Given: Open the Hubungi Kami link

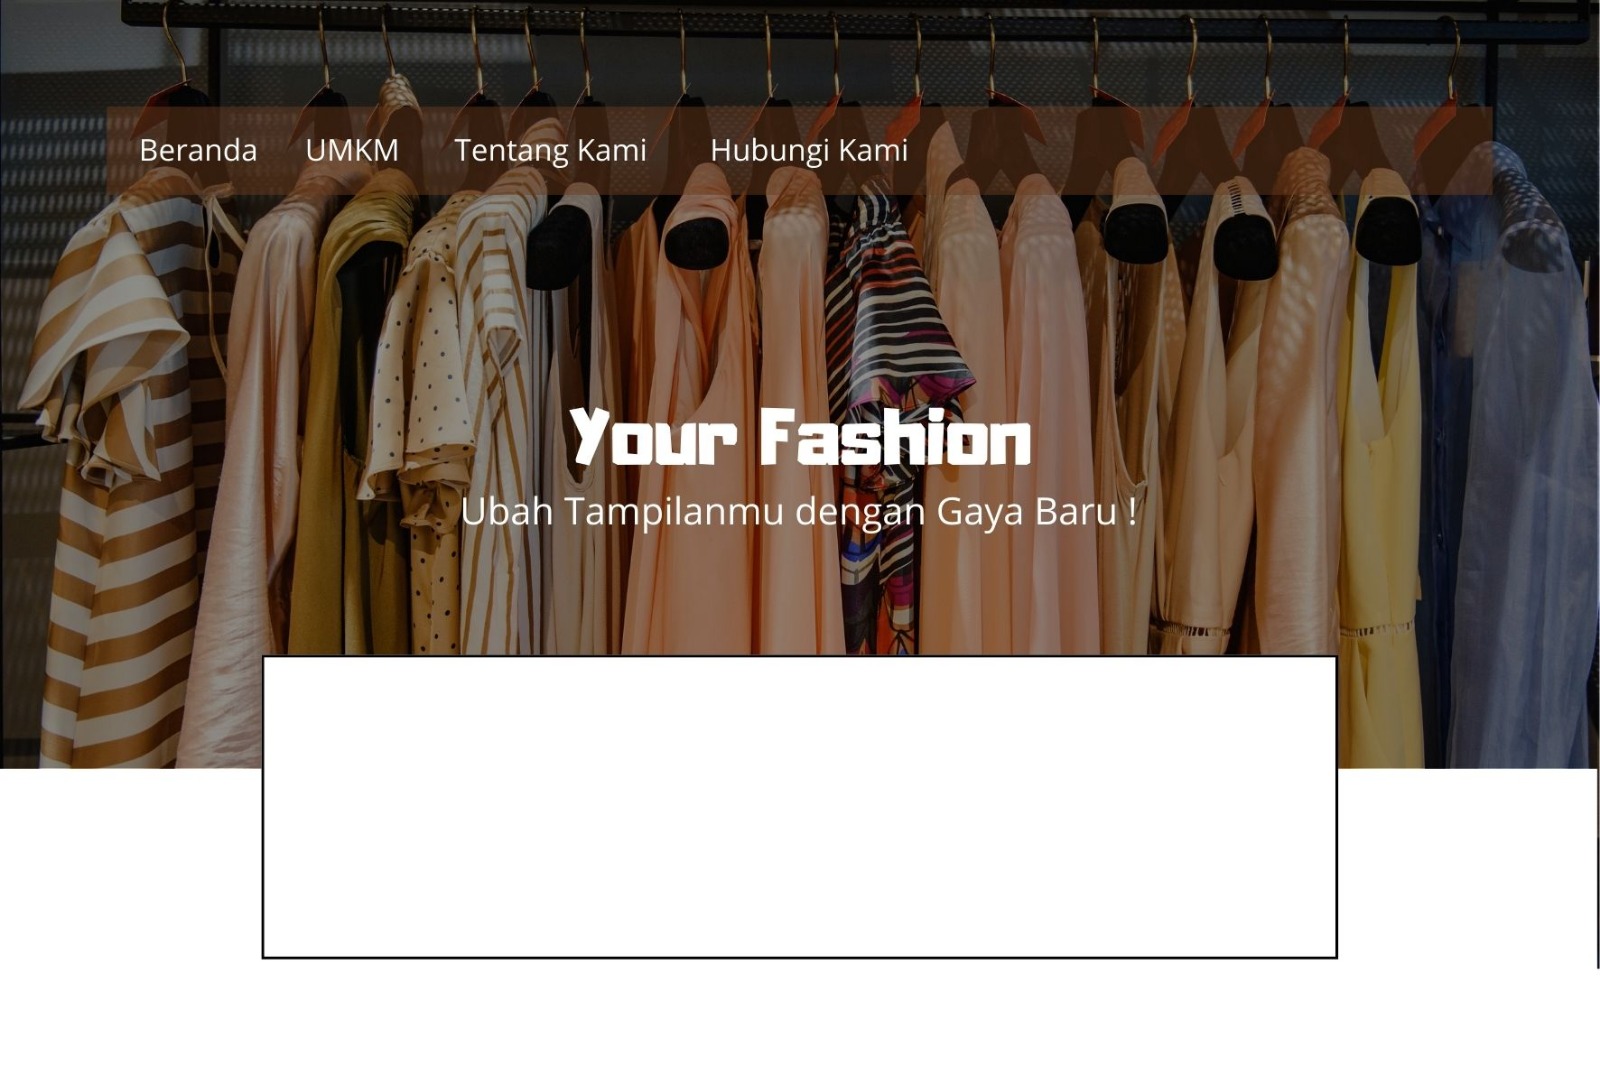Looking at the screenshot, I should 808,150.
